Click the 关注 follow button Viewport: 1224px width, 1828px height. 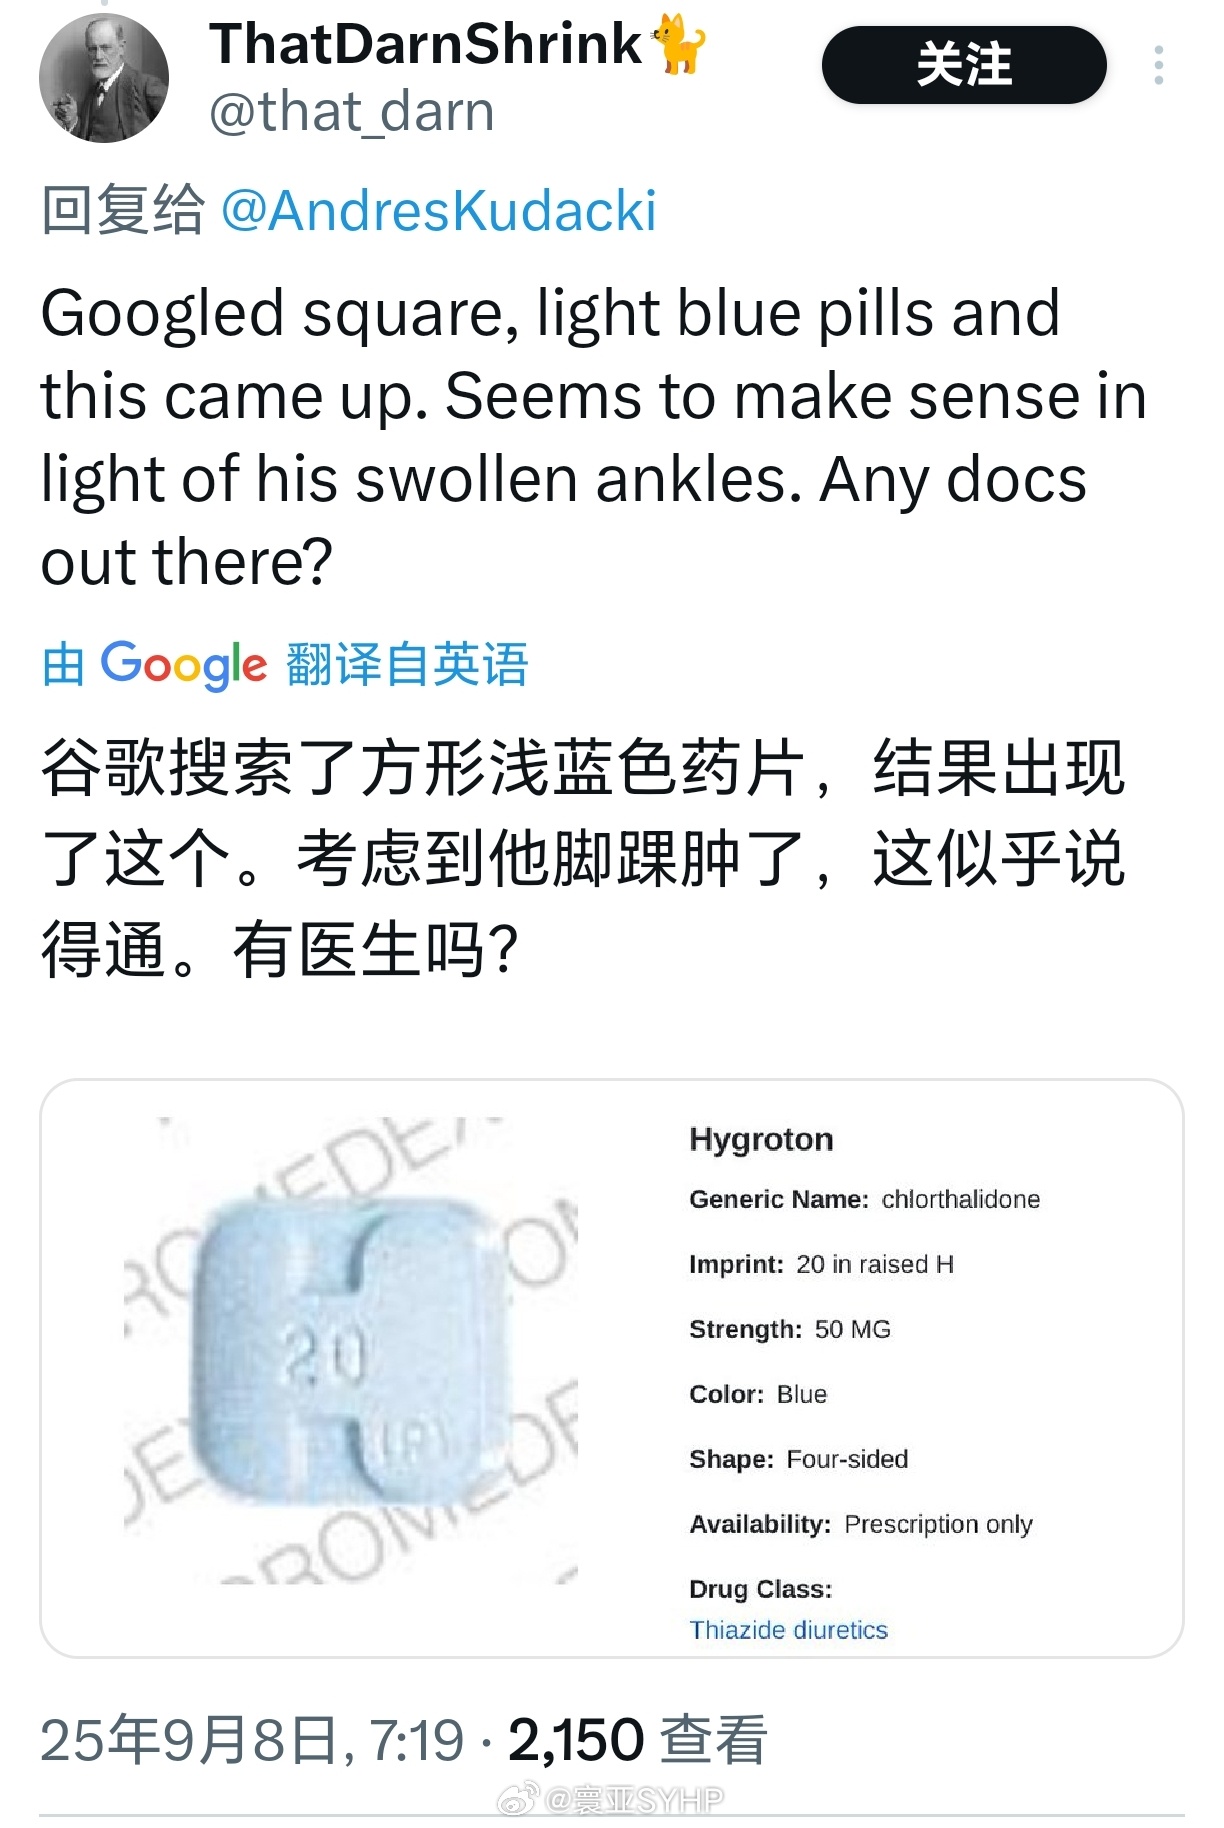pyautogui.click(x=964, y=65)
